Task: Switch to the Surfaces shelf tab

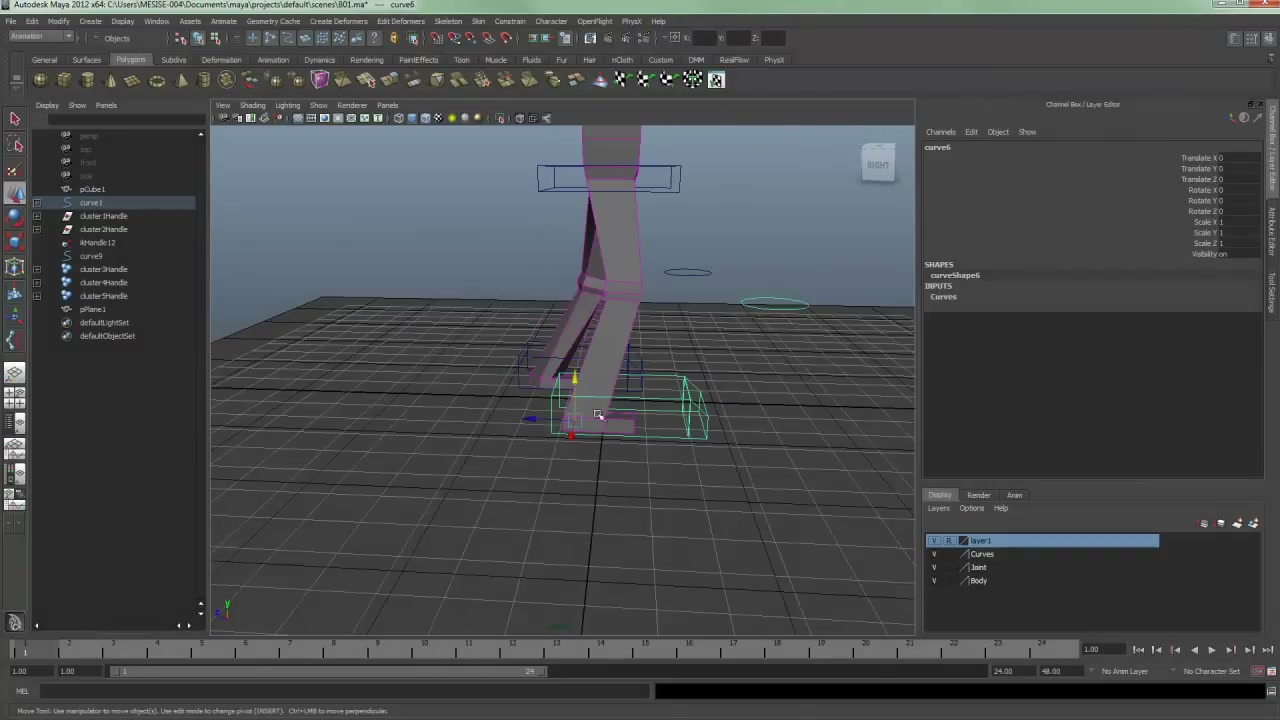Action: coord(87,60)
